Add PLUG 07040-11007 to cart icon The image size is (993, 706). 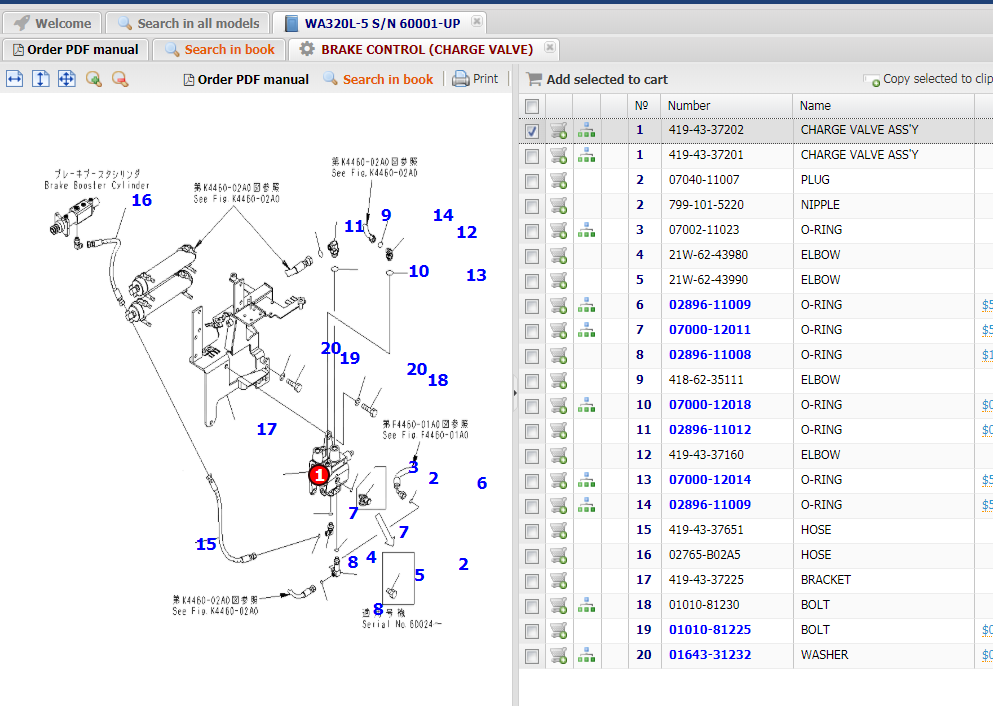tap(559, 180)
